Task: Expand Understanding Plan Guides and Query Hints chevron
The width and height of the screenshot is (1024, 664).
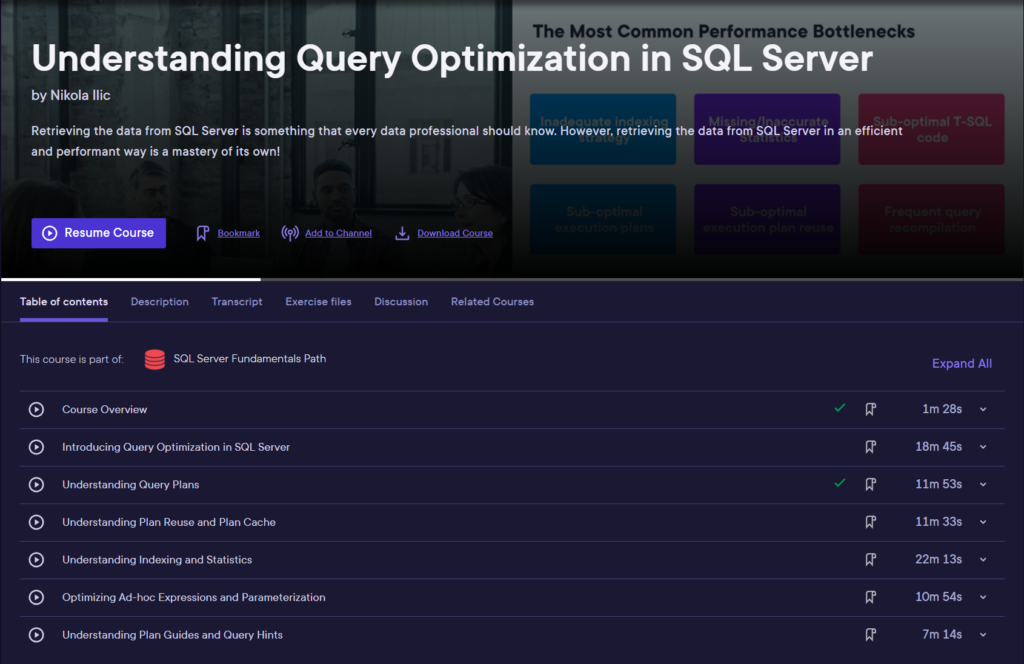Action: 983,635
